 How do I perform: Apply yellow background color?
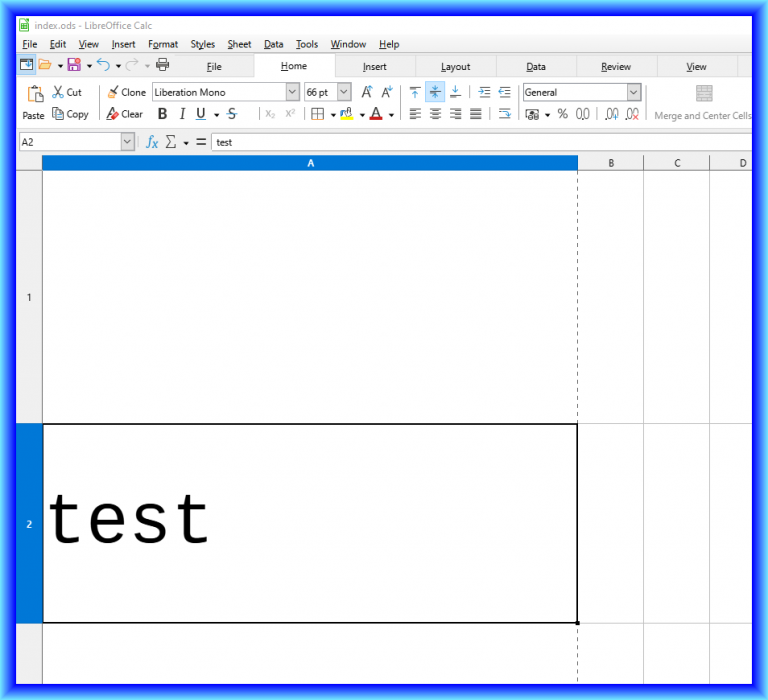pyautogui.click(x=347, y=114)
